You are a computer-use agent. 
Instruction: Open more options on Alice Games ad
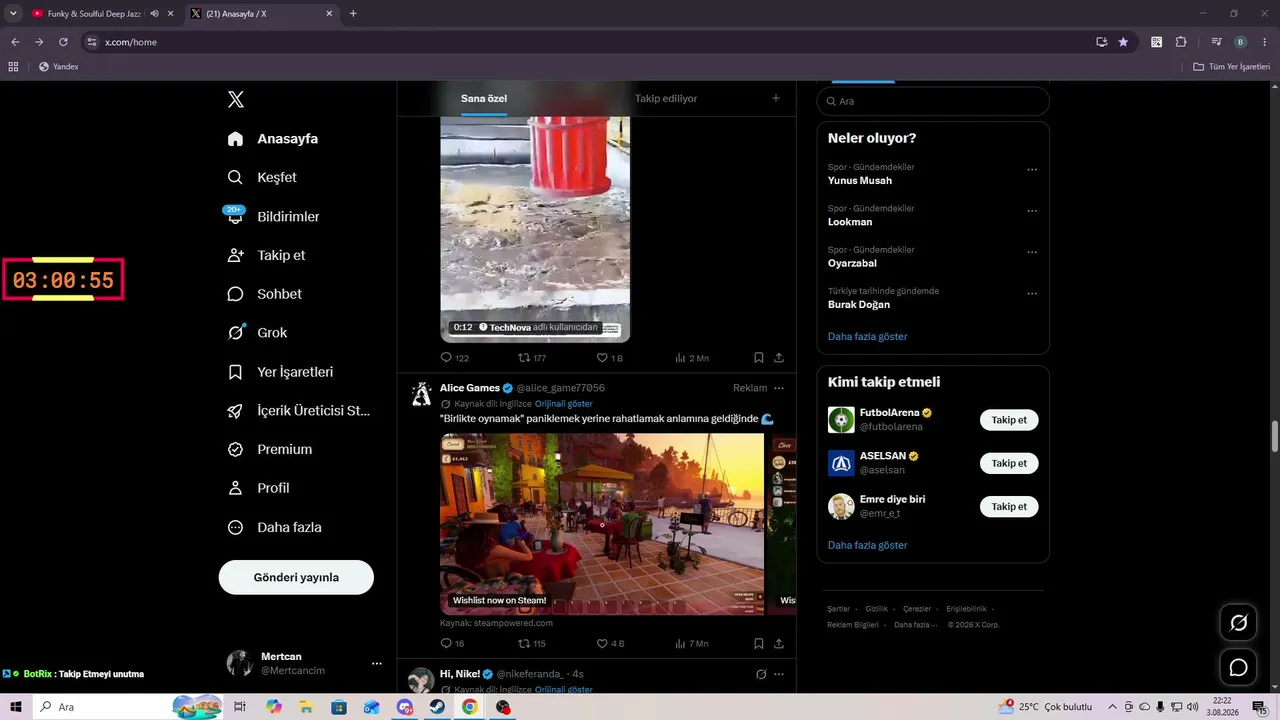pos(779,388)
